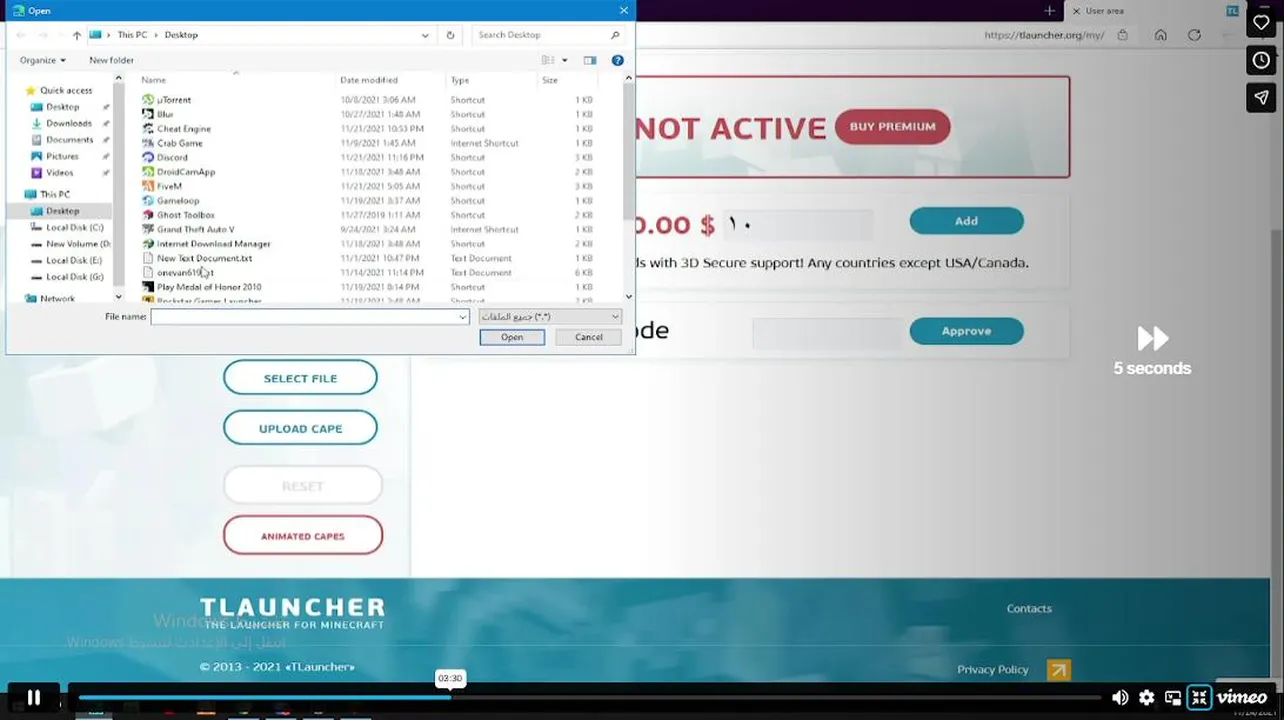
Task: Click the Help icon in the Open dialog
Action: tap(618, 60)
